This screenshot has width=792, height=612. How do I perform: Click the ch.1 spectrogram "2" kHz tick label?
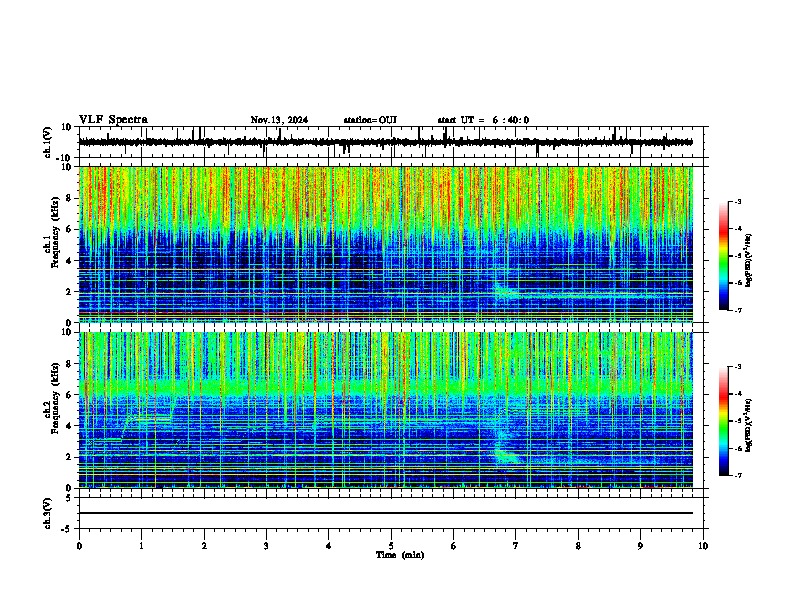[x=70, y=292]
